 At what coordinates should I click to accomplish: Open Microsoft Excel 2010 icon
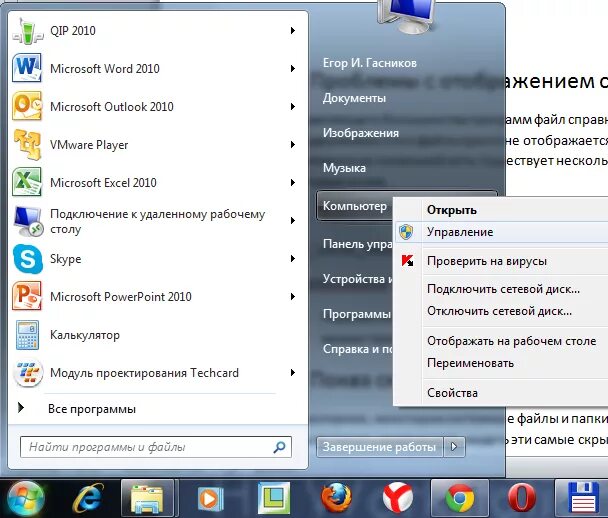coord(27,182)
